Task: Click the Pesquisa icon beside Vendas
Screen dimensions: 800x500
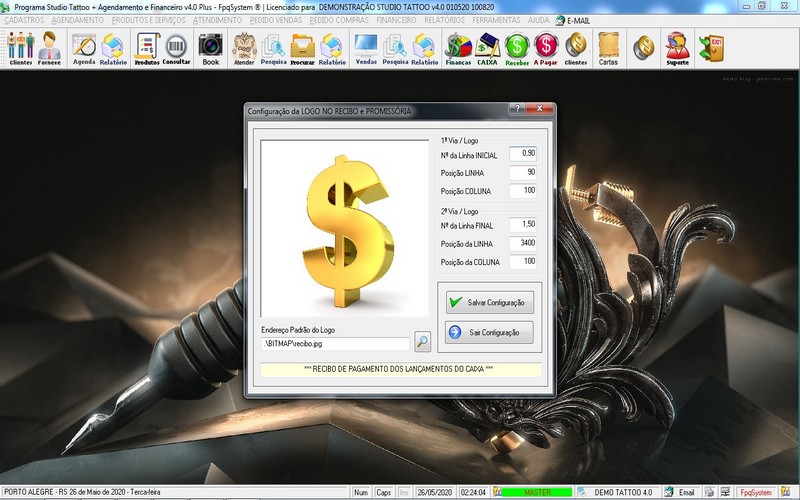Action: (x=395, y=48)
